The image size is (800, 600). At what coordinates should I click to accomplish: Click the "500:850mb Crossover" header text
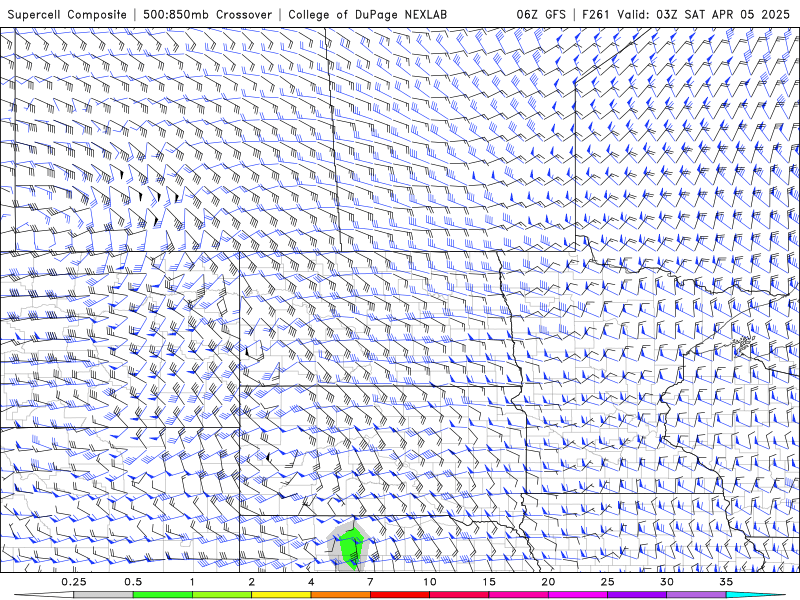point(207,14)
